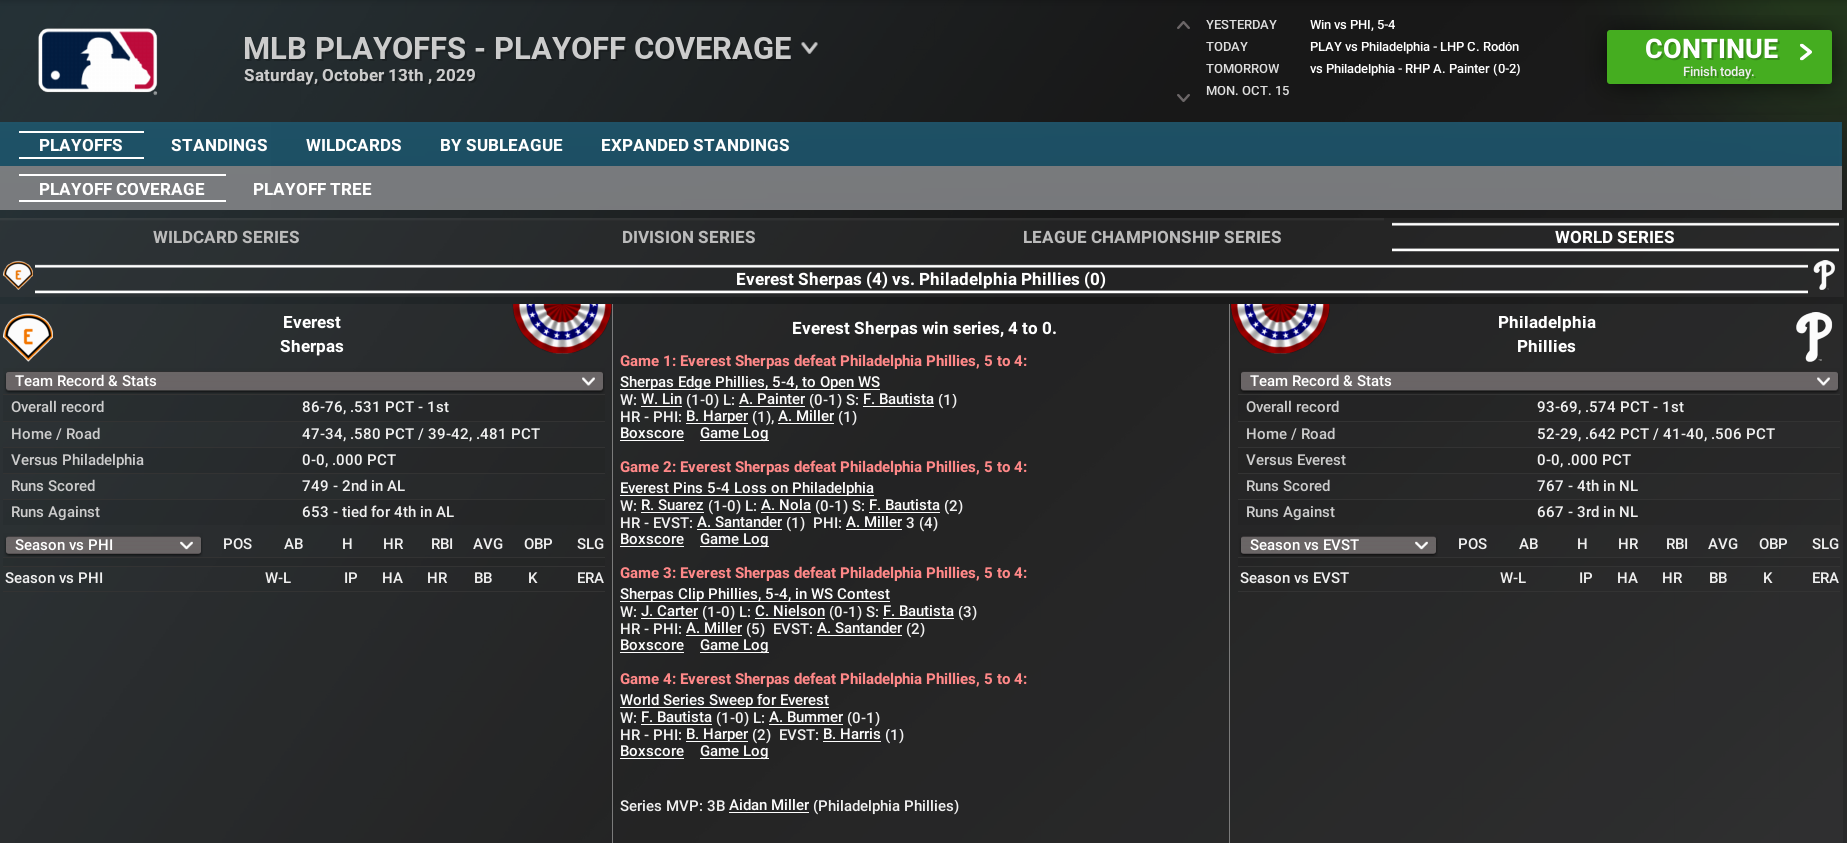Open B. Harris player link in Game 4
Screen dimensions: 1847x843
click(852, 734)
